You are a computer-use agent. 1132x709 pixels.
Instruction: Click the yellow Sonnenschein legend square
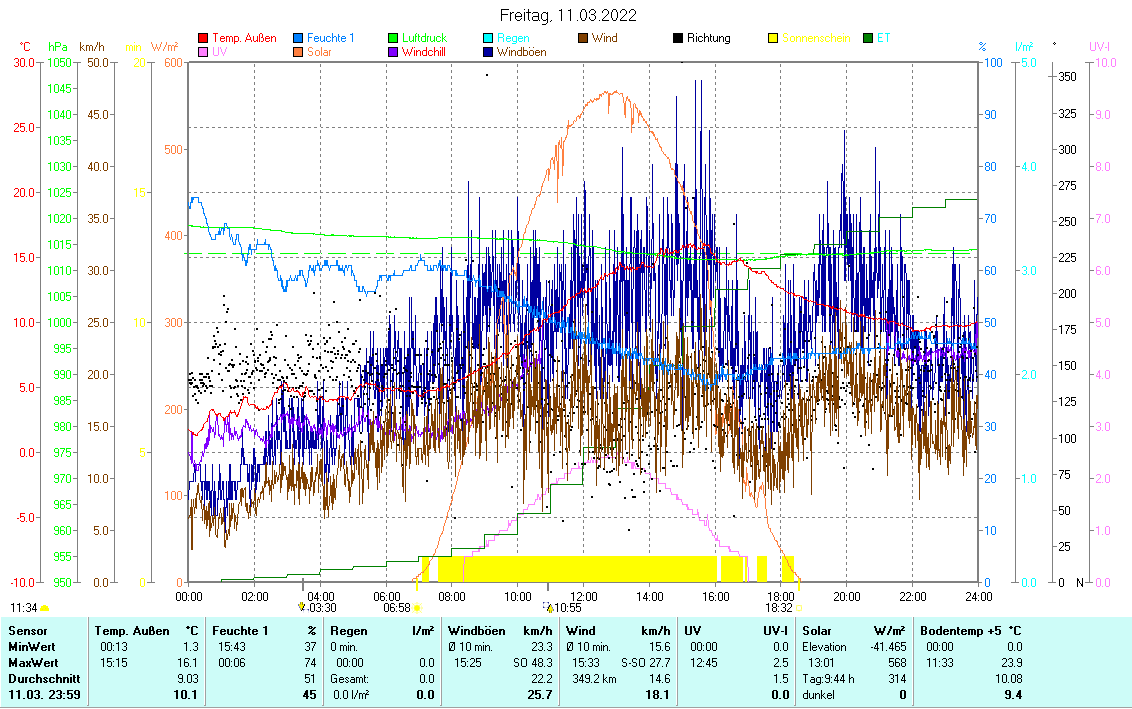point(773,38)
